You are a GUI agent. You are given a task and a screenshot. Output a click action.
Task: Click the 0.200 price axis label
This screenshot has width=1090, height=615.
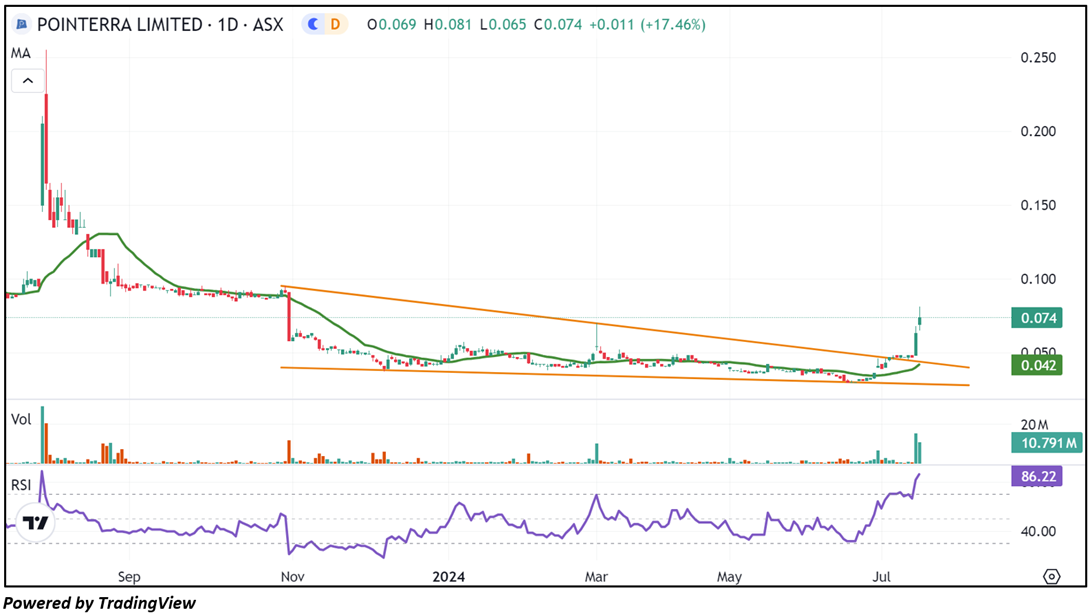(1038, 131)
